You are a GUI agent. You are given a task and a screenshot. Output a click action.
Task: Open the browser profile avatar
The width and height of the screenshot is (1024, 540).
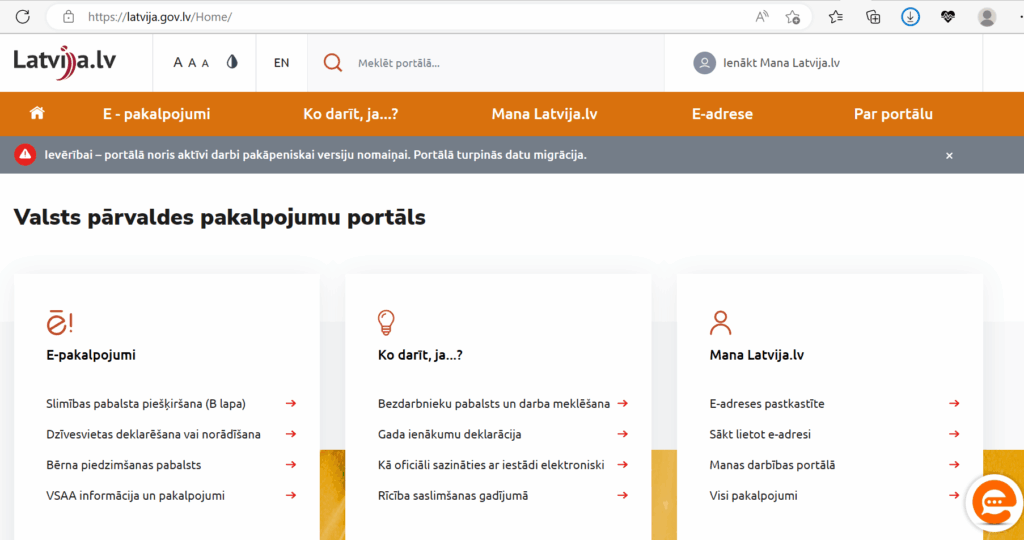coord(987,17)
